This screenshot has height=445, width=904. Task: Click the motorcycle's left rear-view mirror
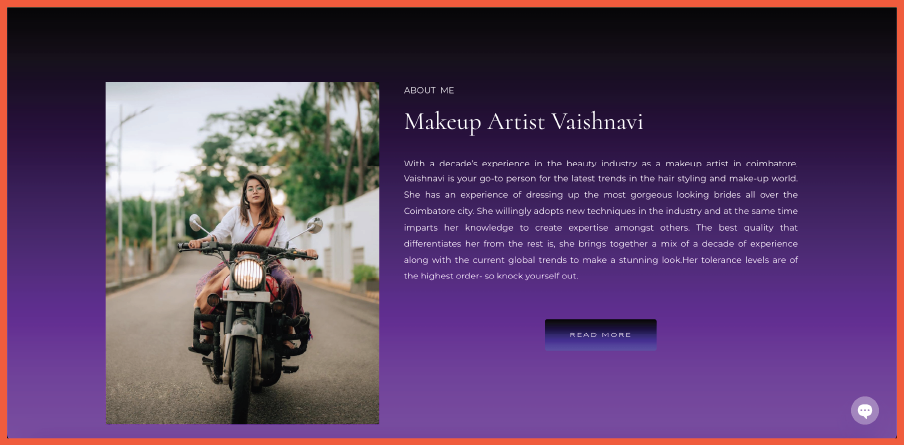click(195, 222)
